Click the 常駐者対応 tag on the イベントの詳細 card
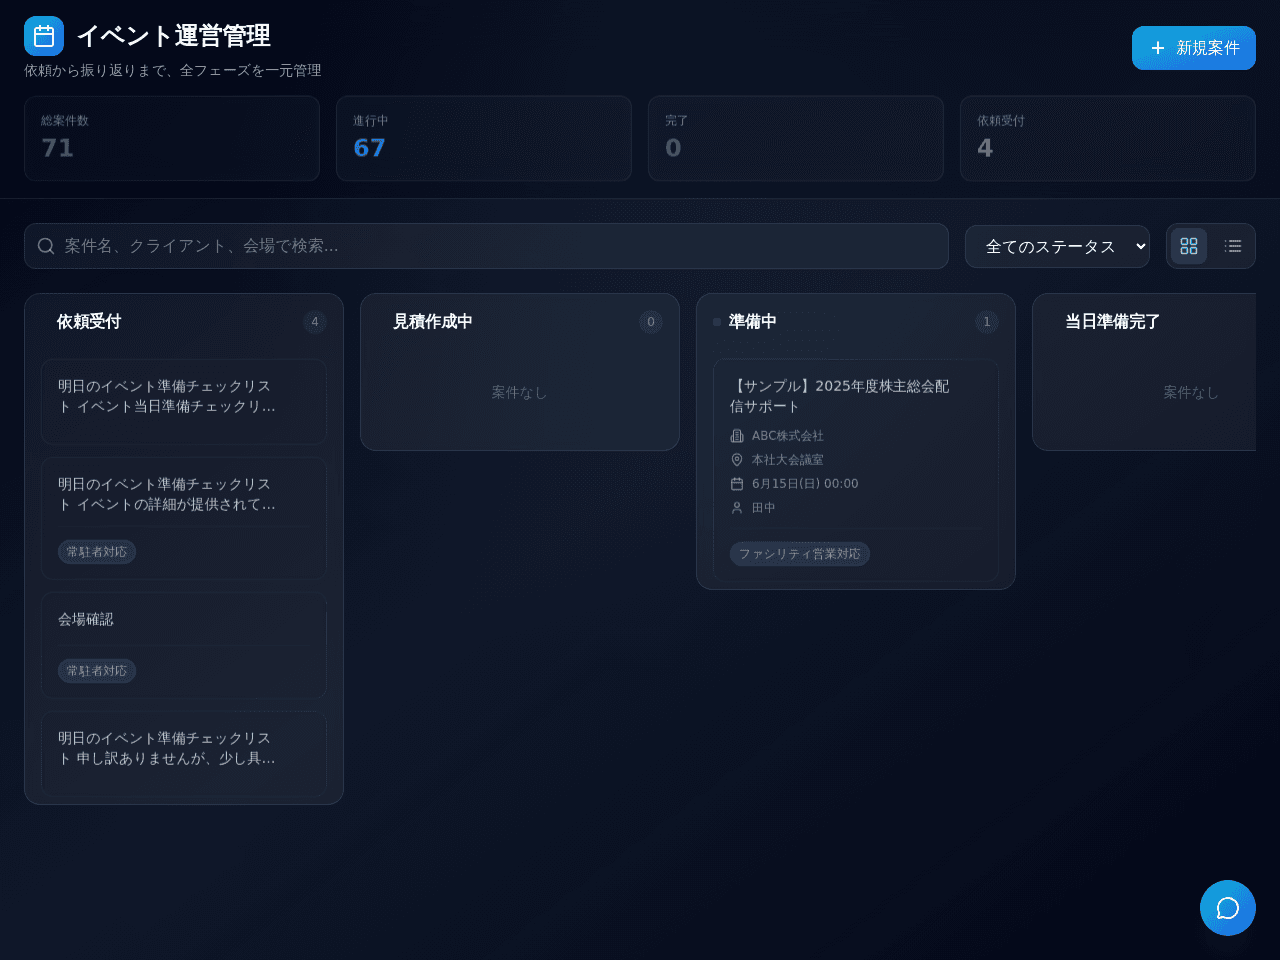 point(97,552)
